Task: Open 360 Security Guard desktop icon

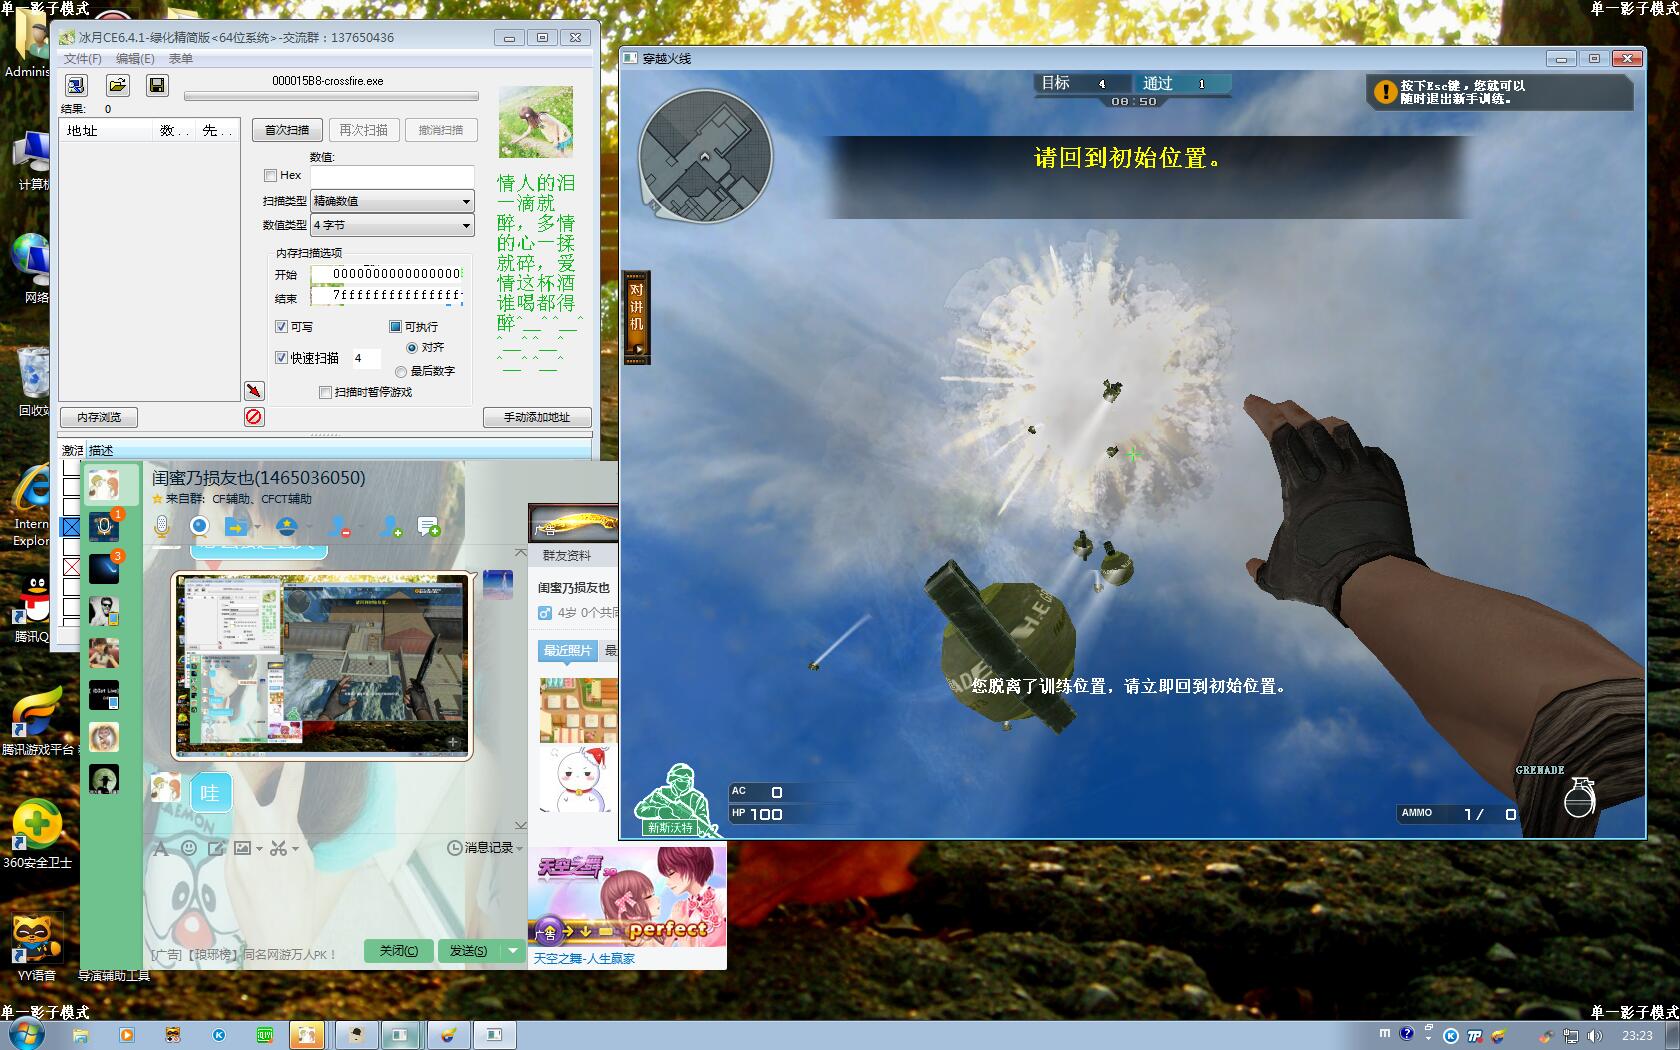Action: (x=37, y=834)
